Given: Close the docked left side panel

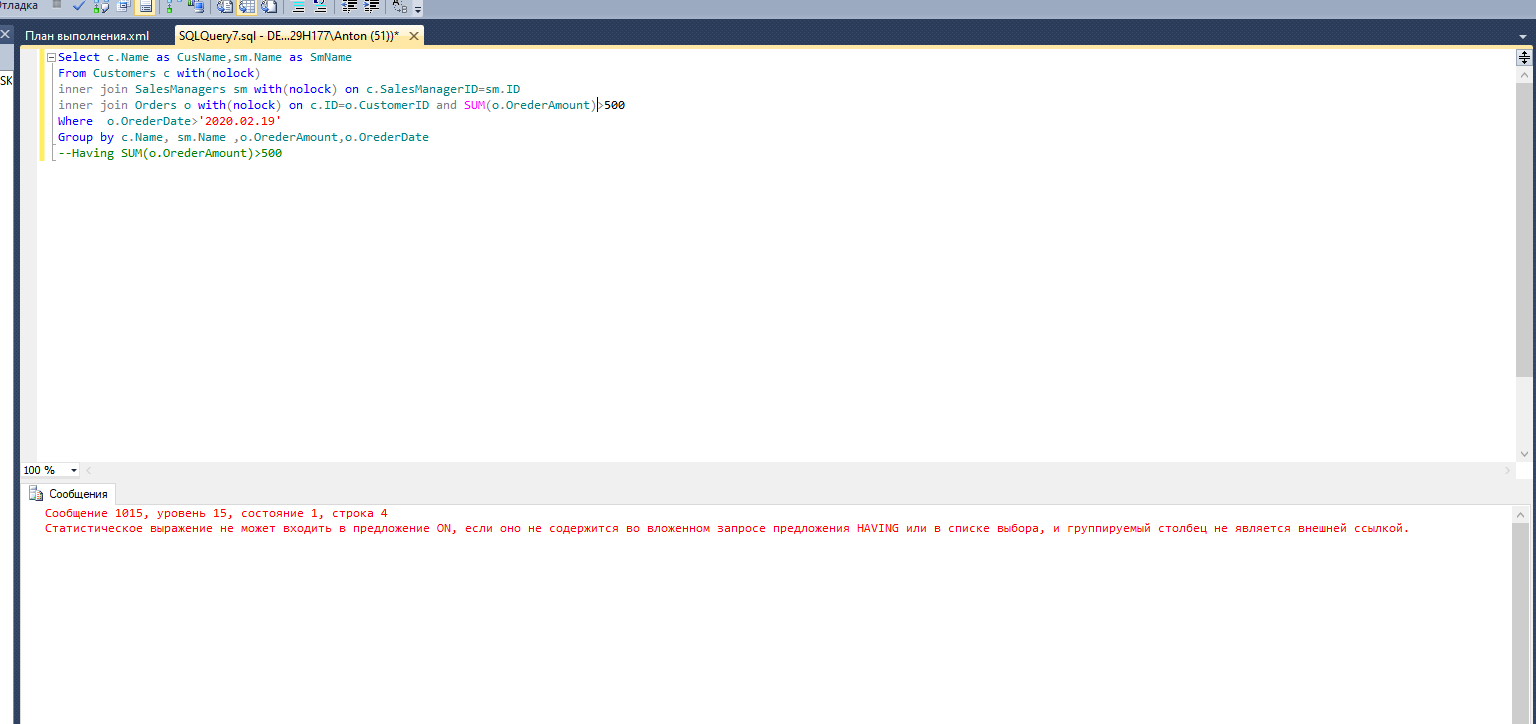Looking at the screenshot, I should pos(5,34).
